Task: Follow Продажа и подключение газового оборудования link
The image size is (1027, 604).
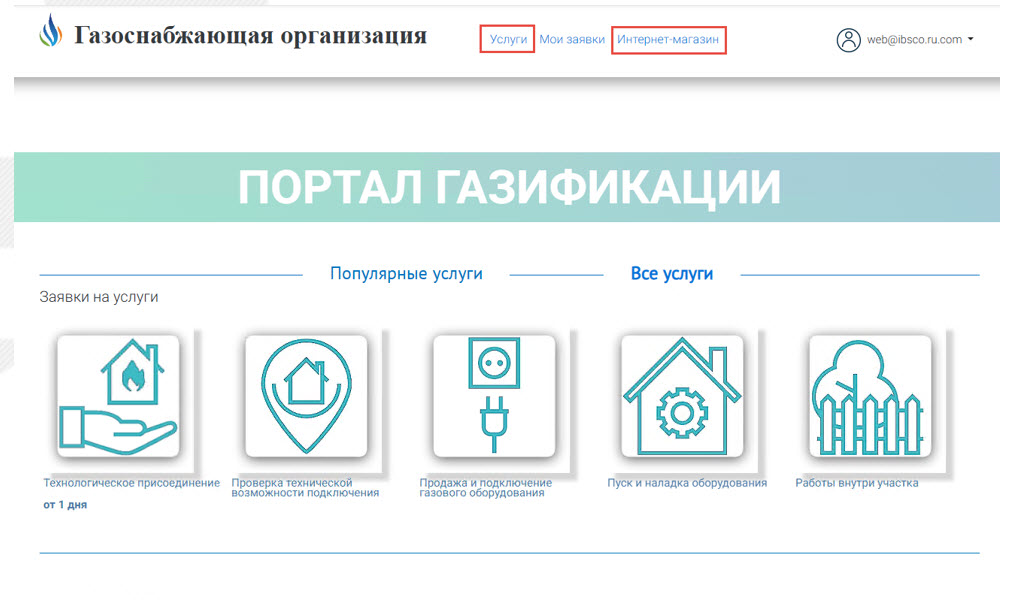Action: (485, 488)
